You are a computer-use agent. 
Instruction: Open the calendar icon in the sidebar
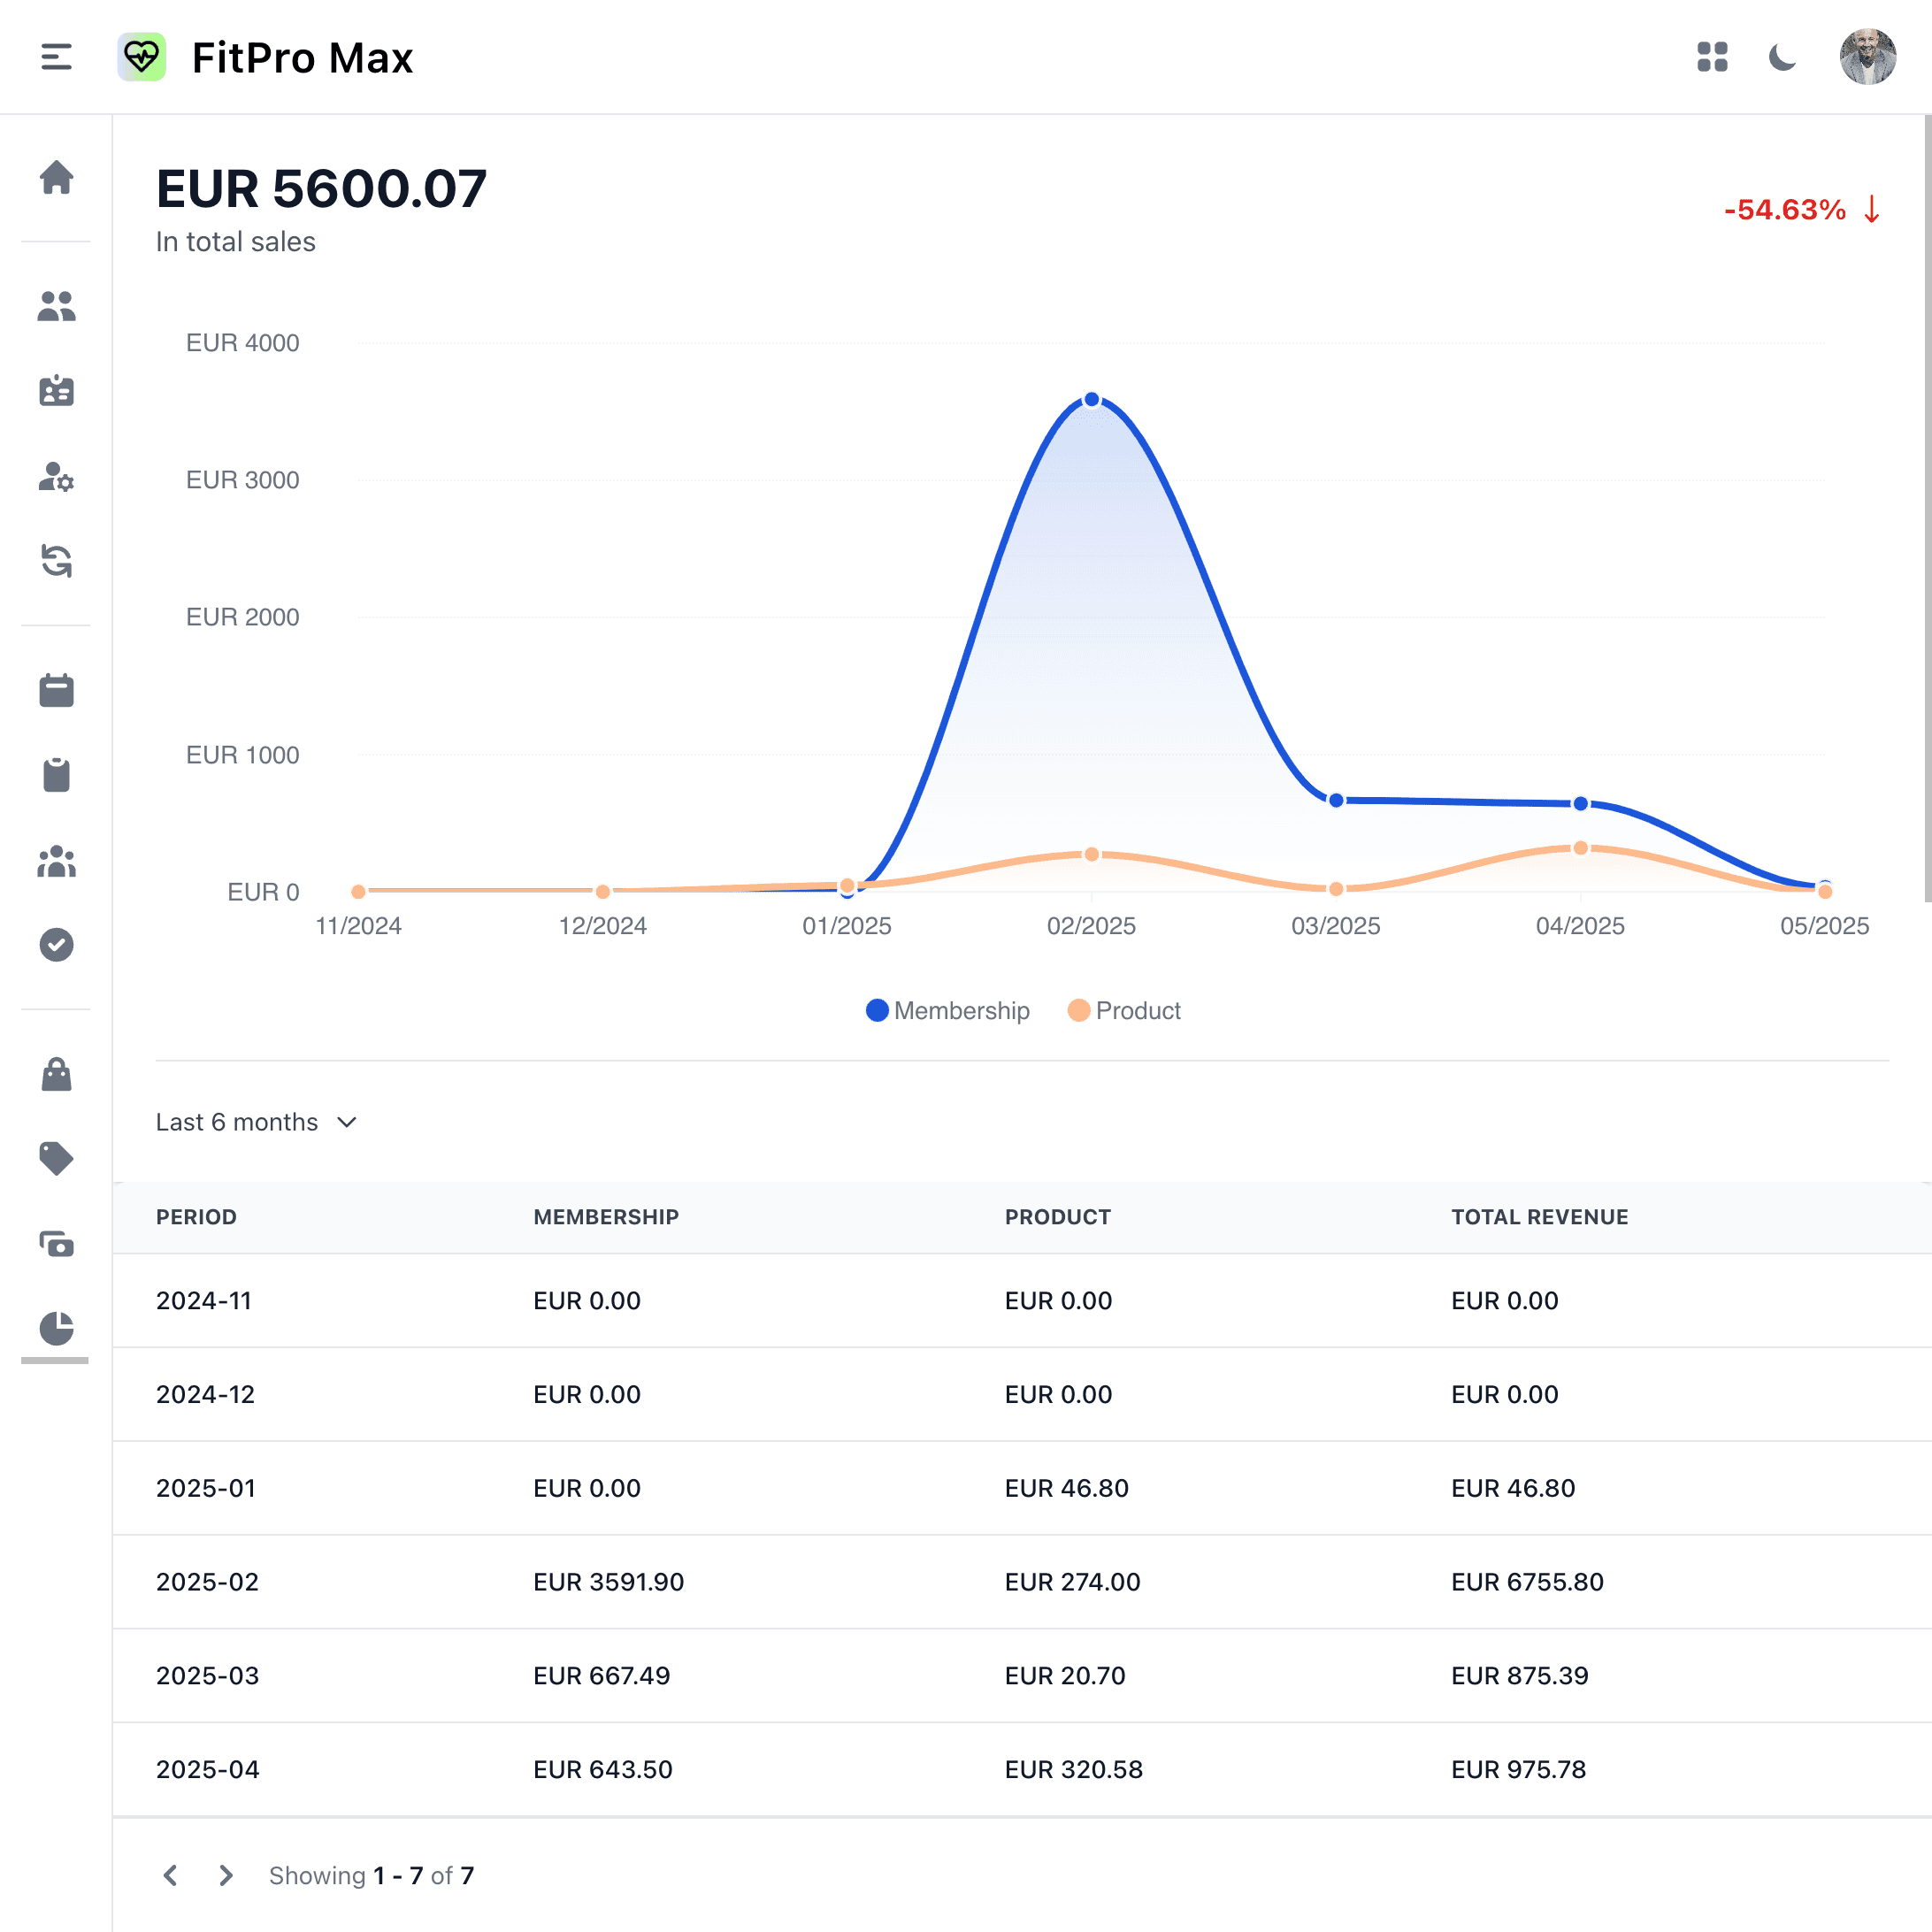(x=57, y=689)
